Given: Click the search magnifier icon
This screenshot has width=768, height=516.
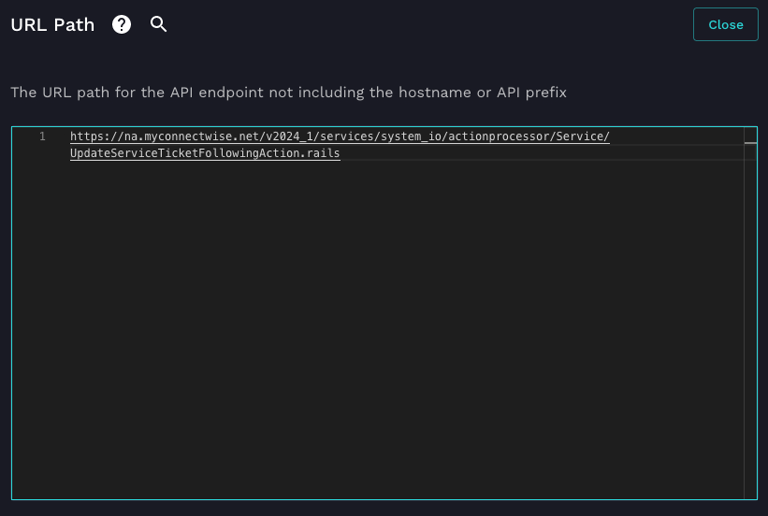Looking at the screenshot, I should point(158,24).
